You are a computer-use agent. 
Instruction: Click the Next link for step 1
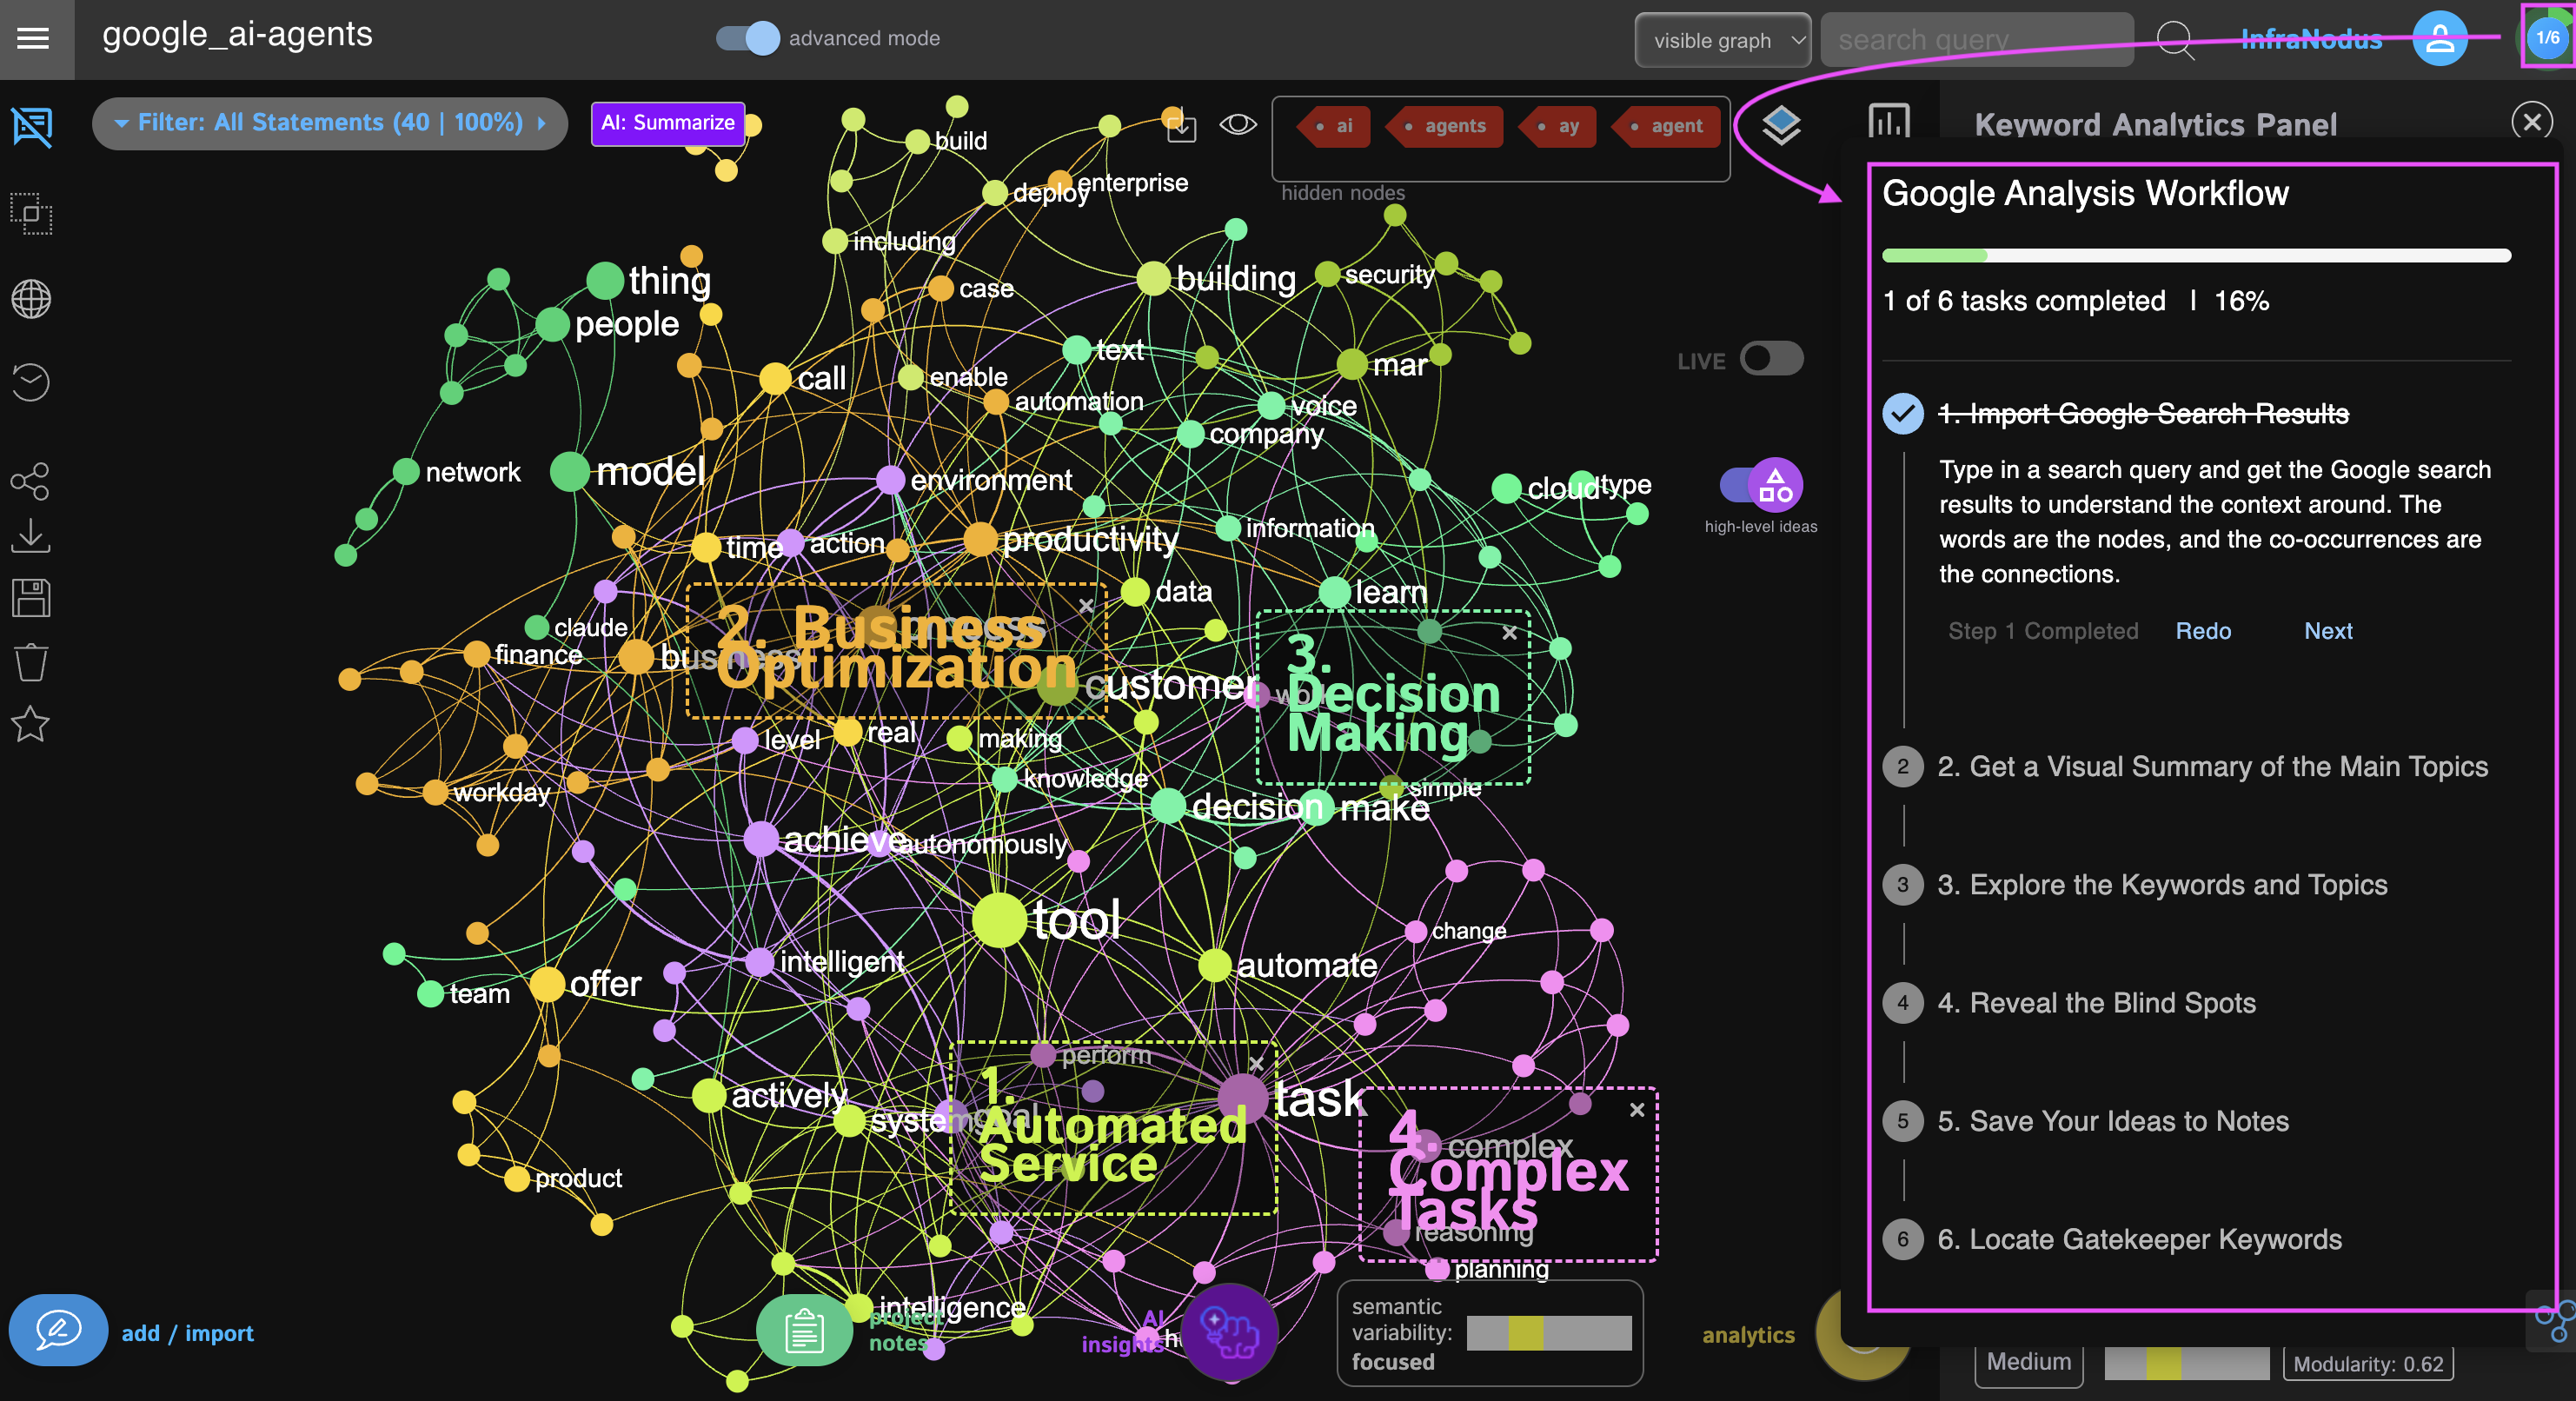[x=2328, y=631]
